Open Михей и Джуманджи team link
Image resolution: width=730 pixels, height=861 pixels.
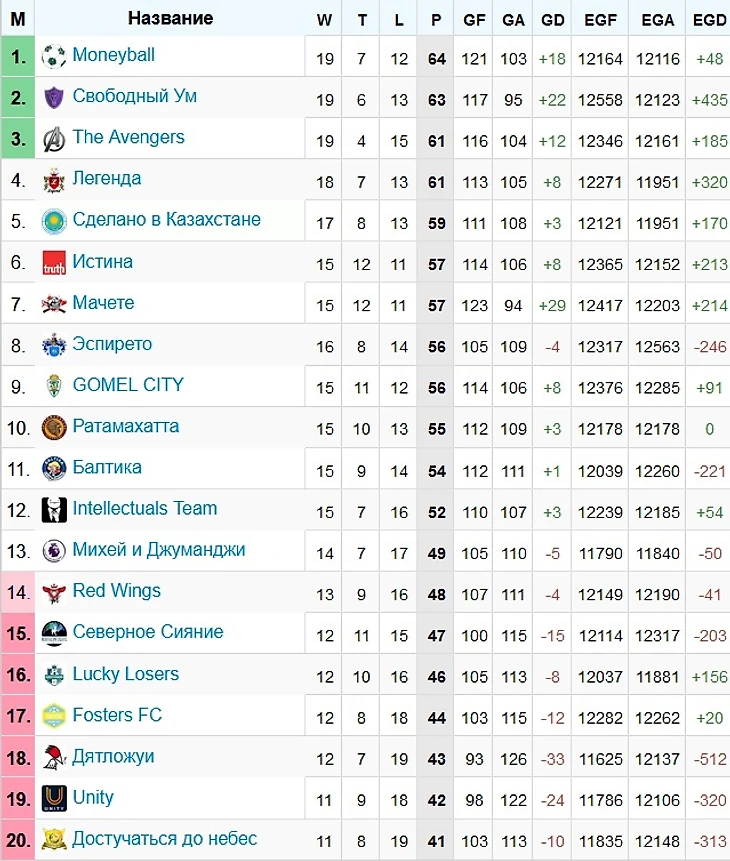click(x=158, y=550)
